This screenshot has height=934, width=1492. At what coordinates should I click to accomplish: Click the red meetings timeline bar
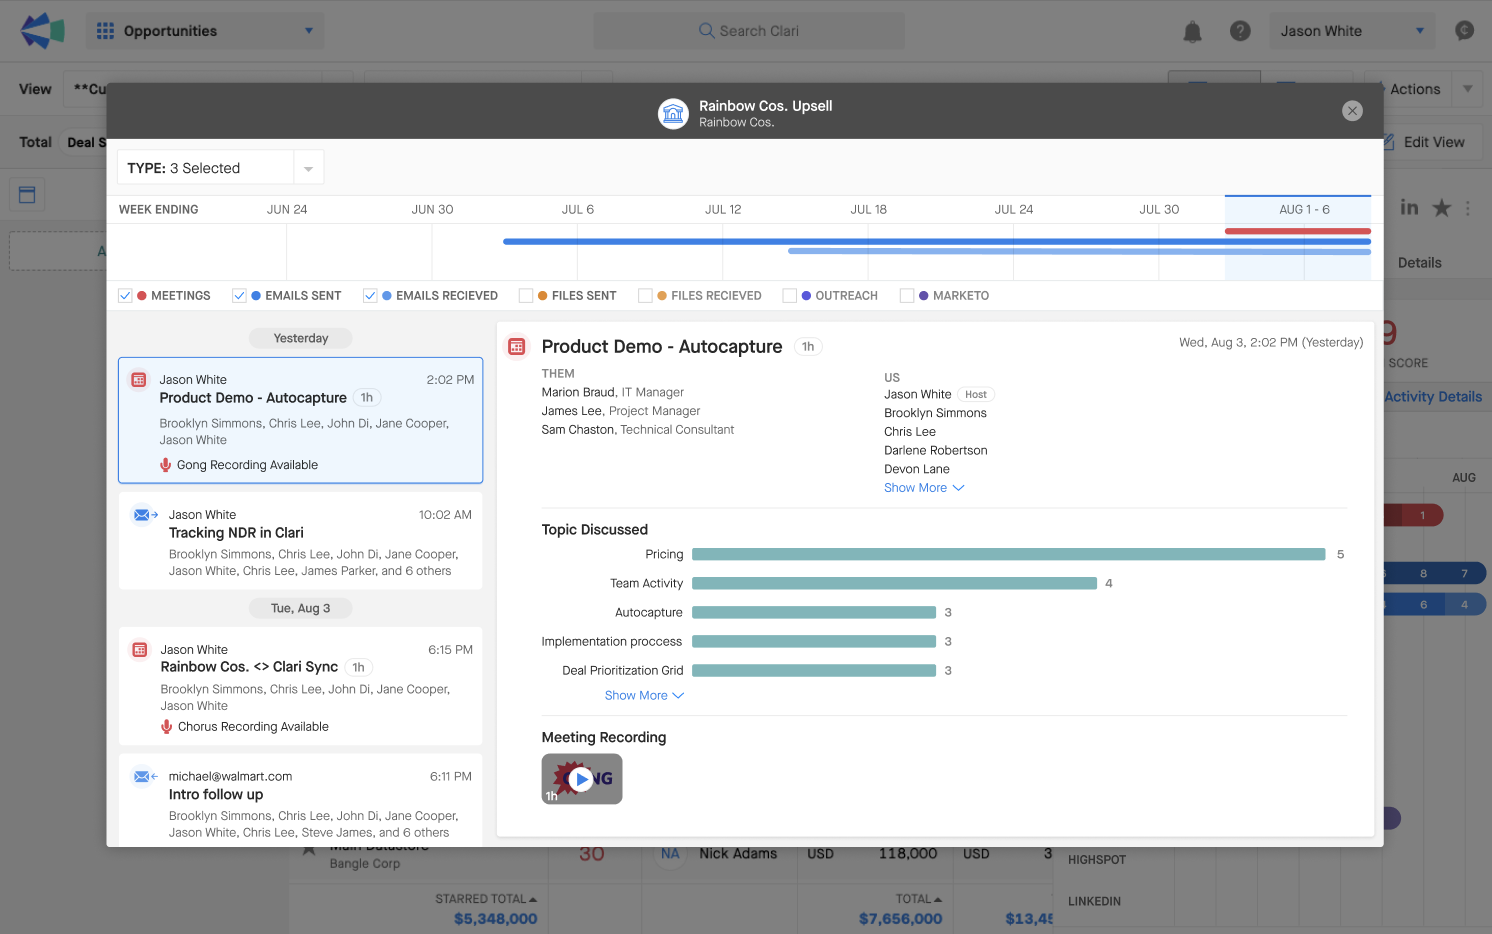click(1297, 231)
